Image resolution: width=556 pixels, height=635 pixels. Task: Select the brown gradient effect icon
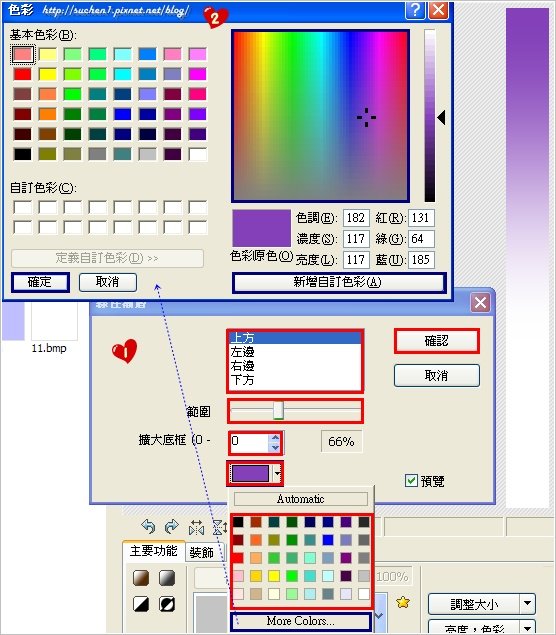[x=141, y=578]
